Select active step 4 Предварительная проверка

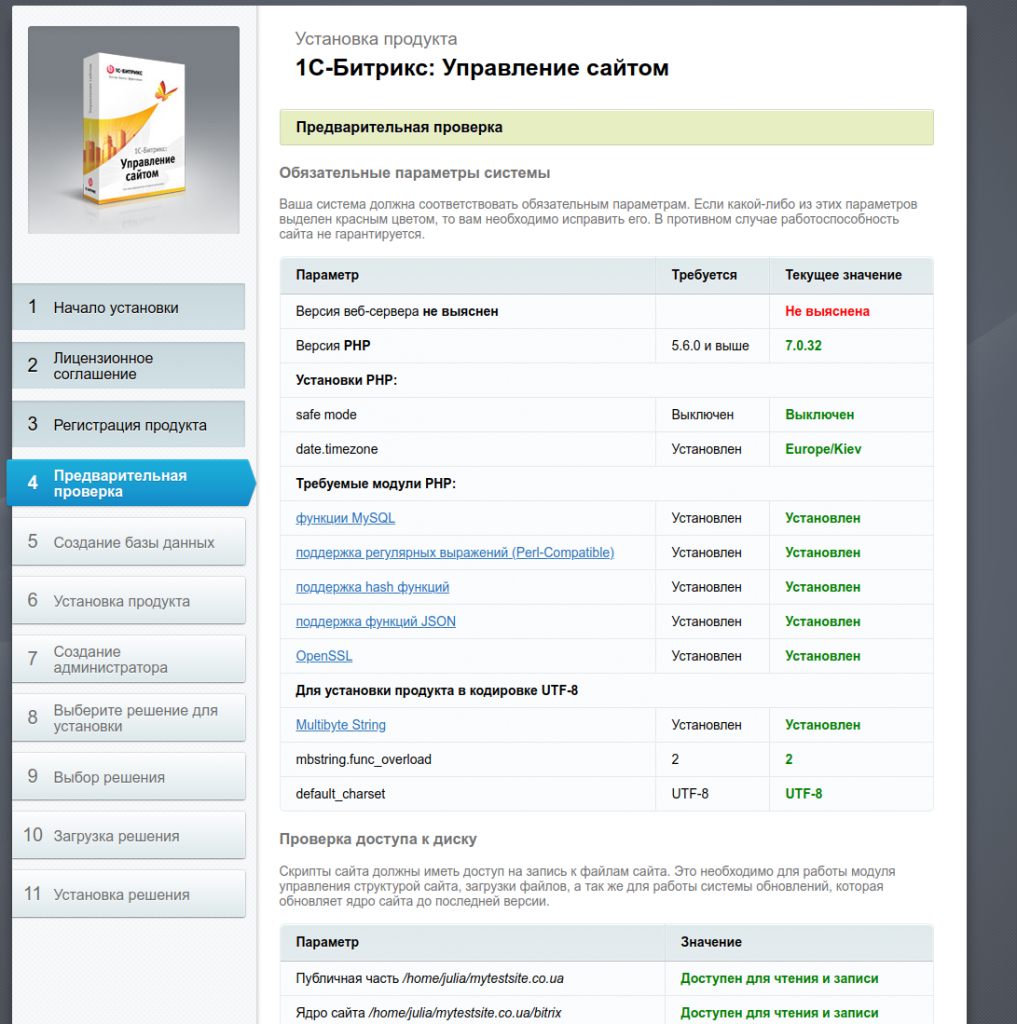pos(131,483)
